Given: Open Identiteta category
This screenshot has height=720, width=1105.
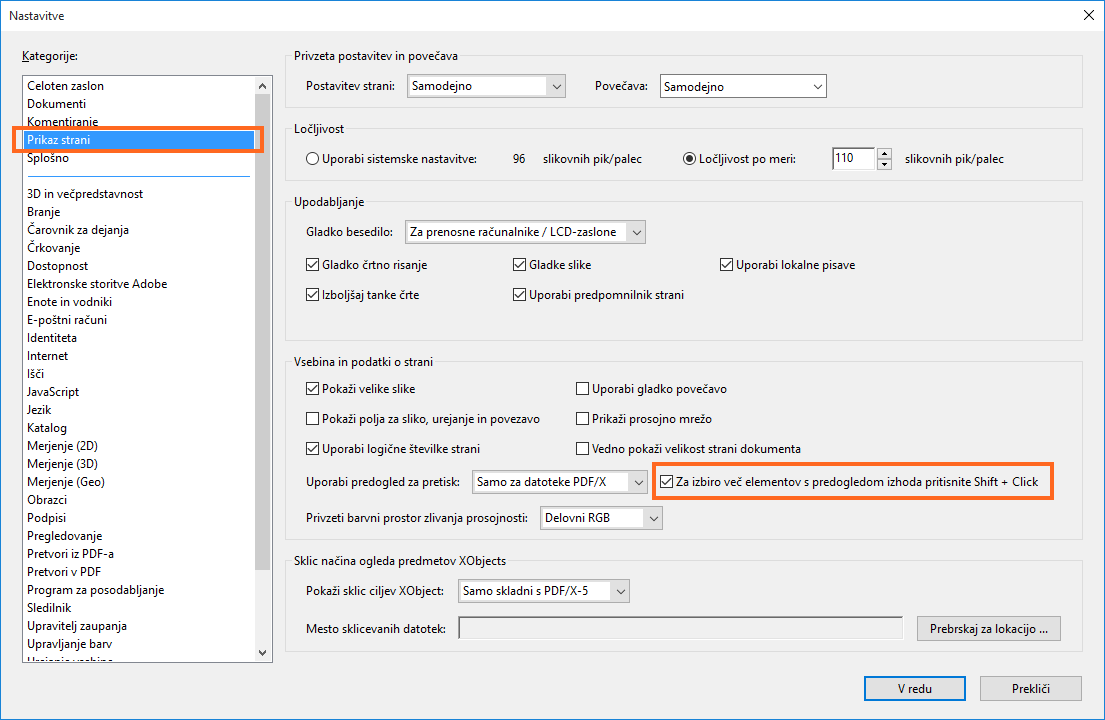Looking at the screenshot, I should tap(52, 337).
